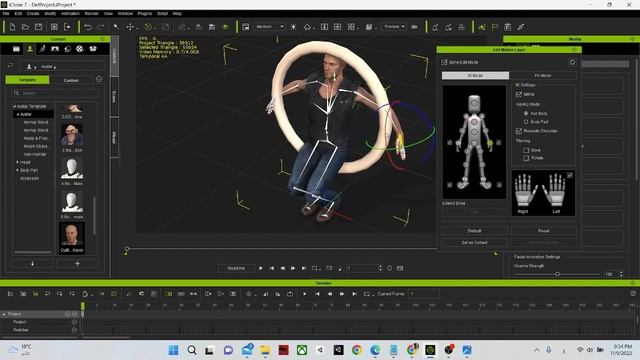Undo the last action
The width and height of the screenshot is (640, 360).
[88, 27]
